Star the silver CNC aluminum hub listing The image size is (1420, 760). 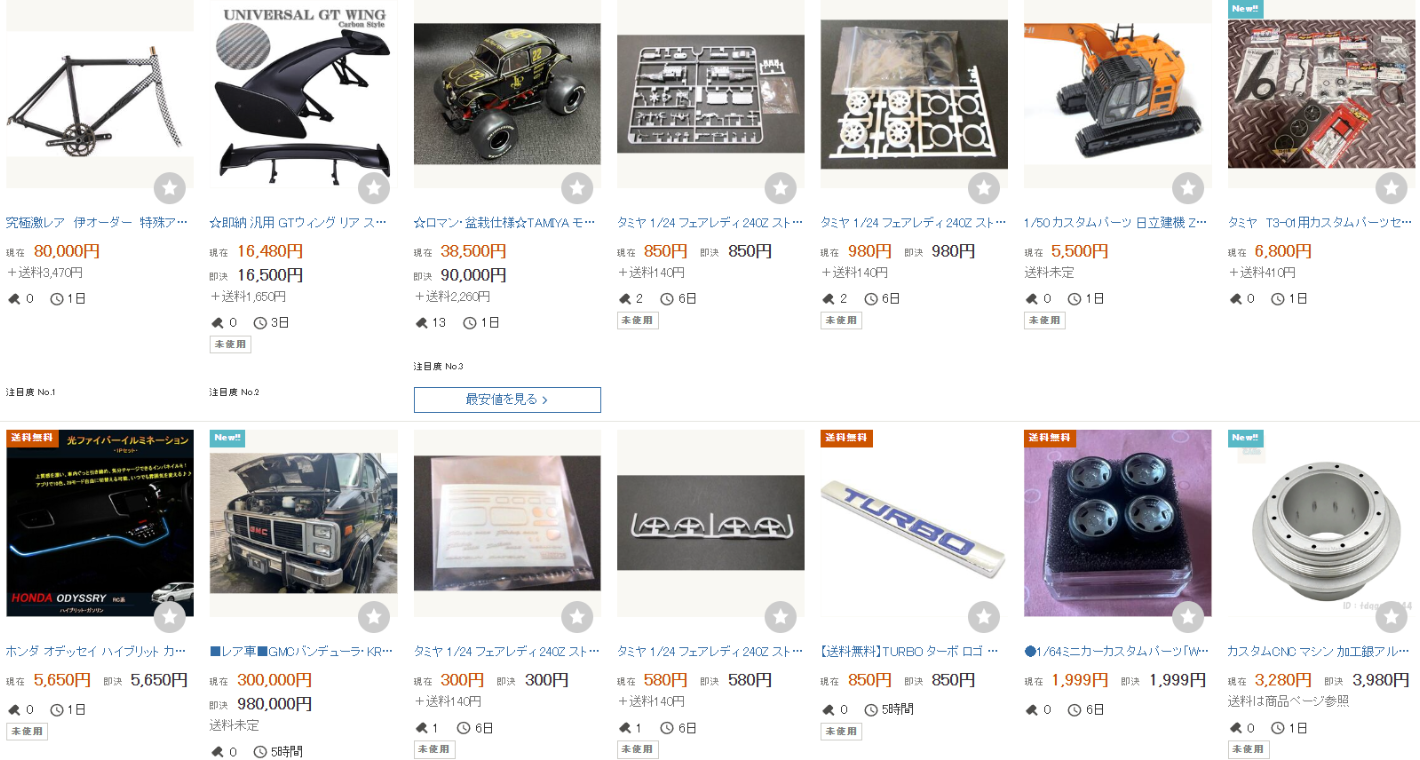click(1391, 617)
